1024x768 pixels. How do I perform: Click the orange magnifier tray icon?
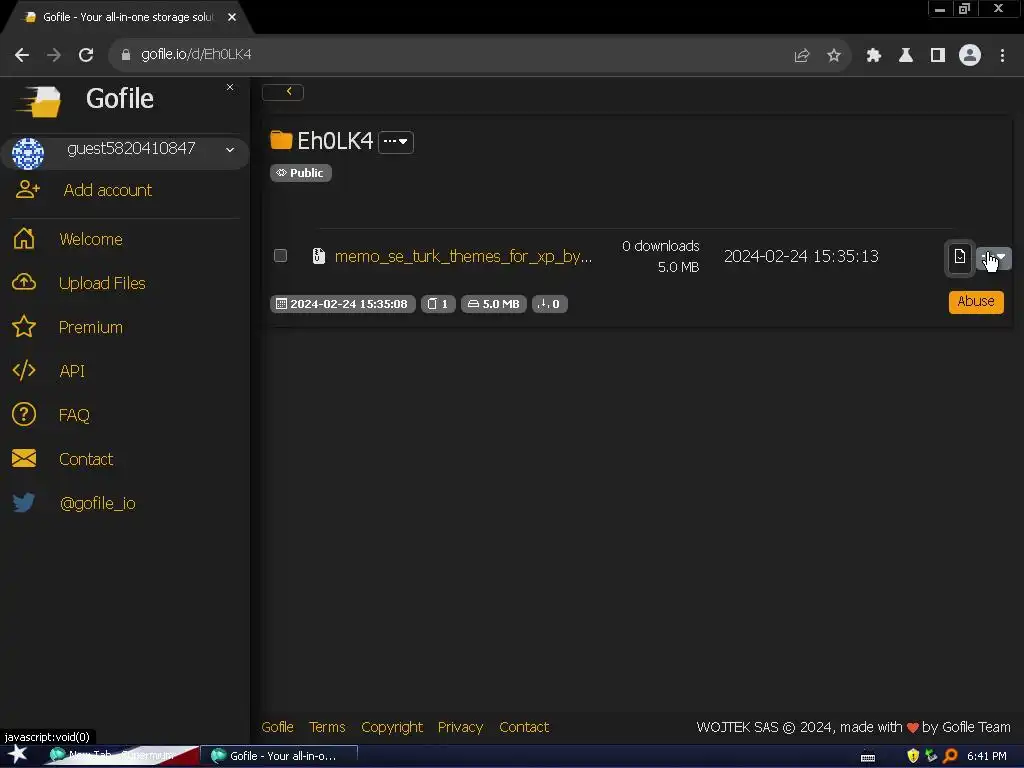pos(950,756)
